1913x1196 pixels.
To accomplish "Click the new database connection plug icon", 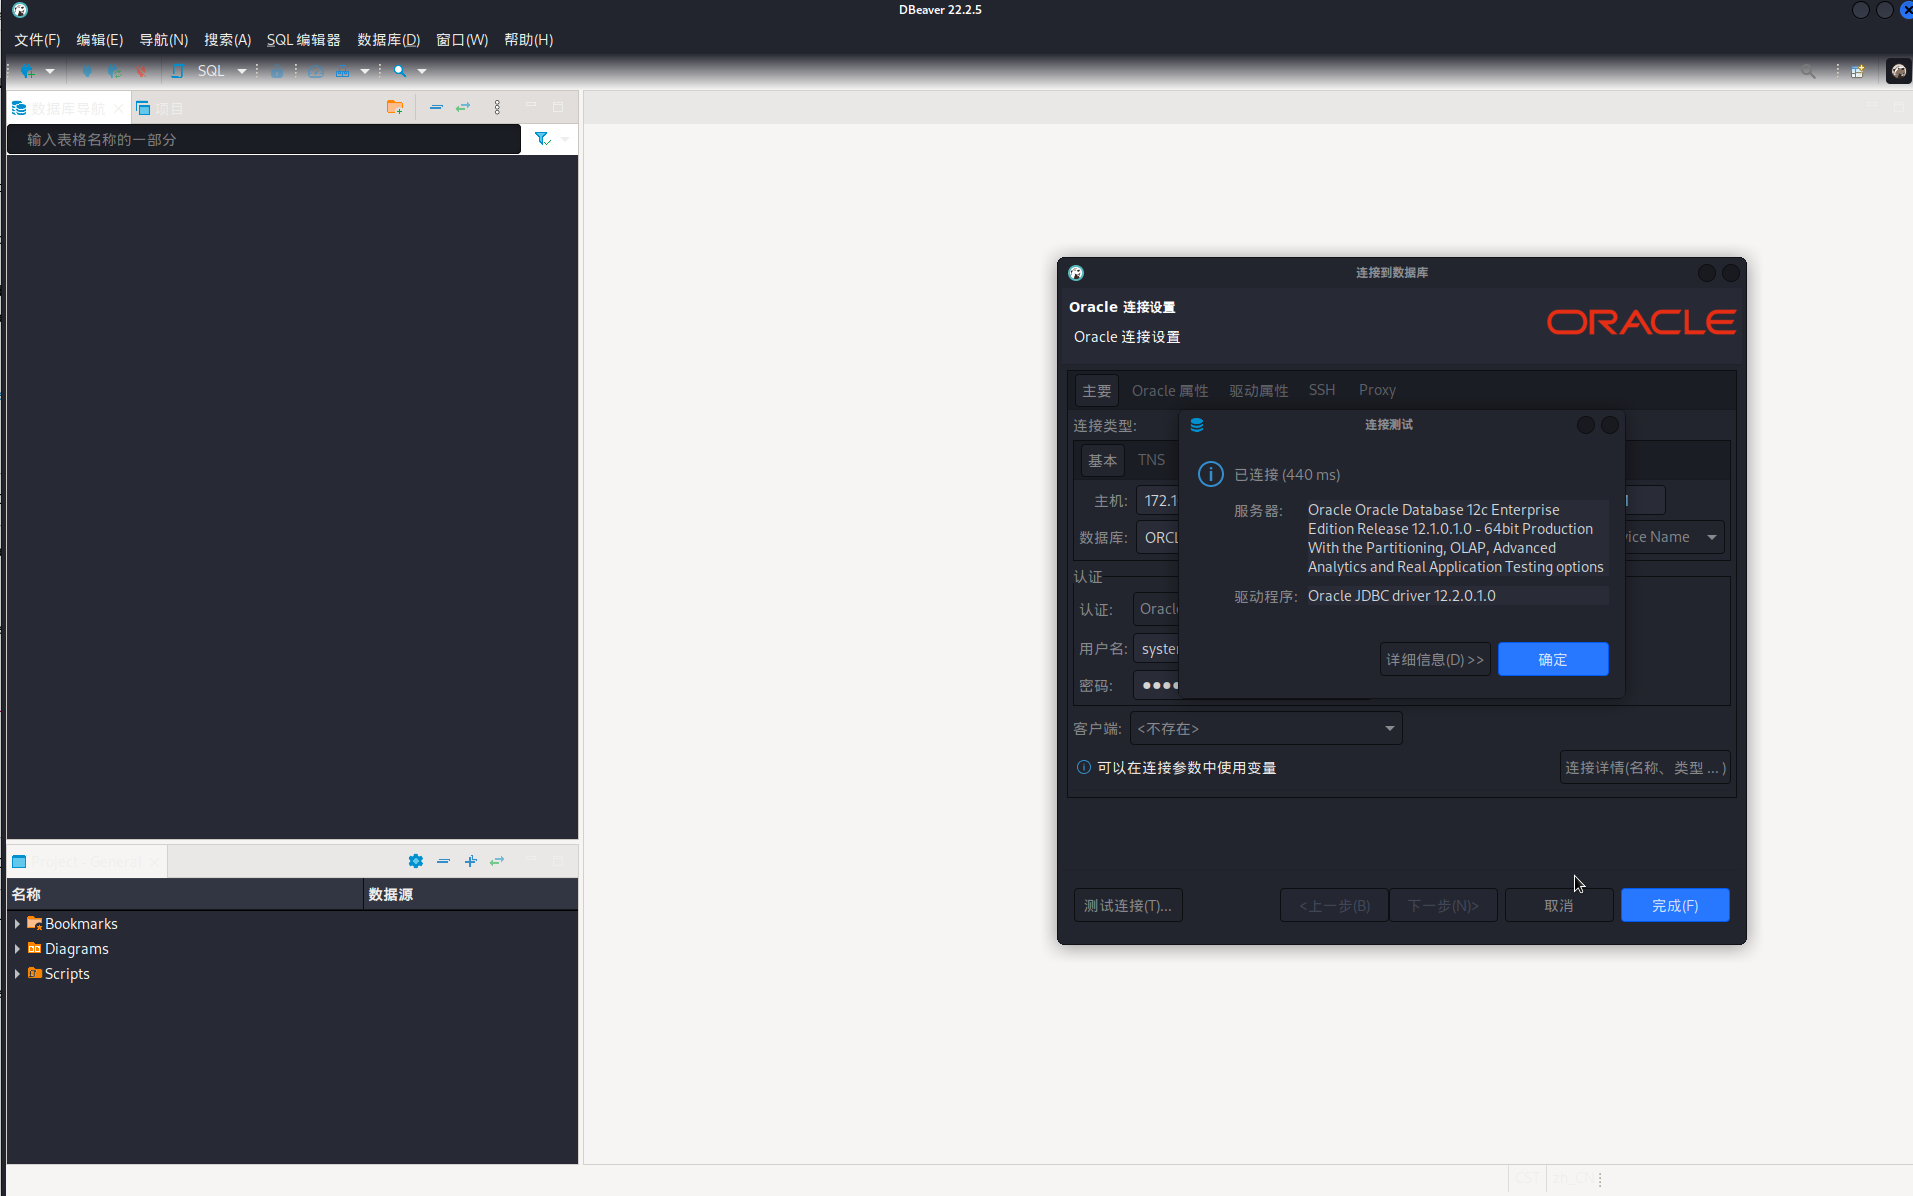I will pos(28,71).
